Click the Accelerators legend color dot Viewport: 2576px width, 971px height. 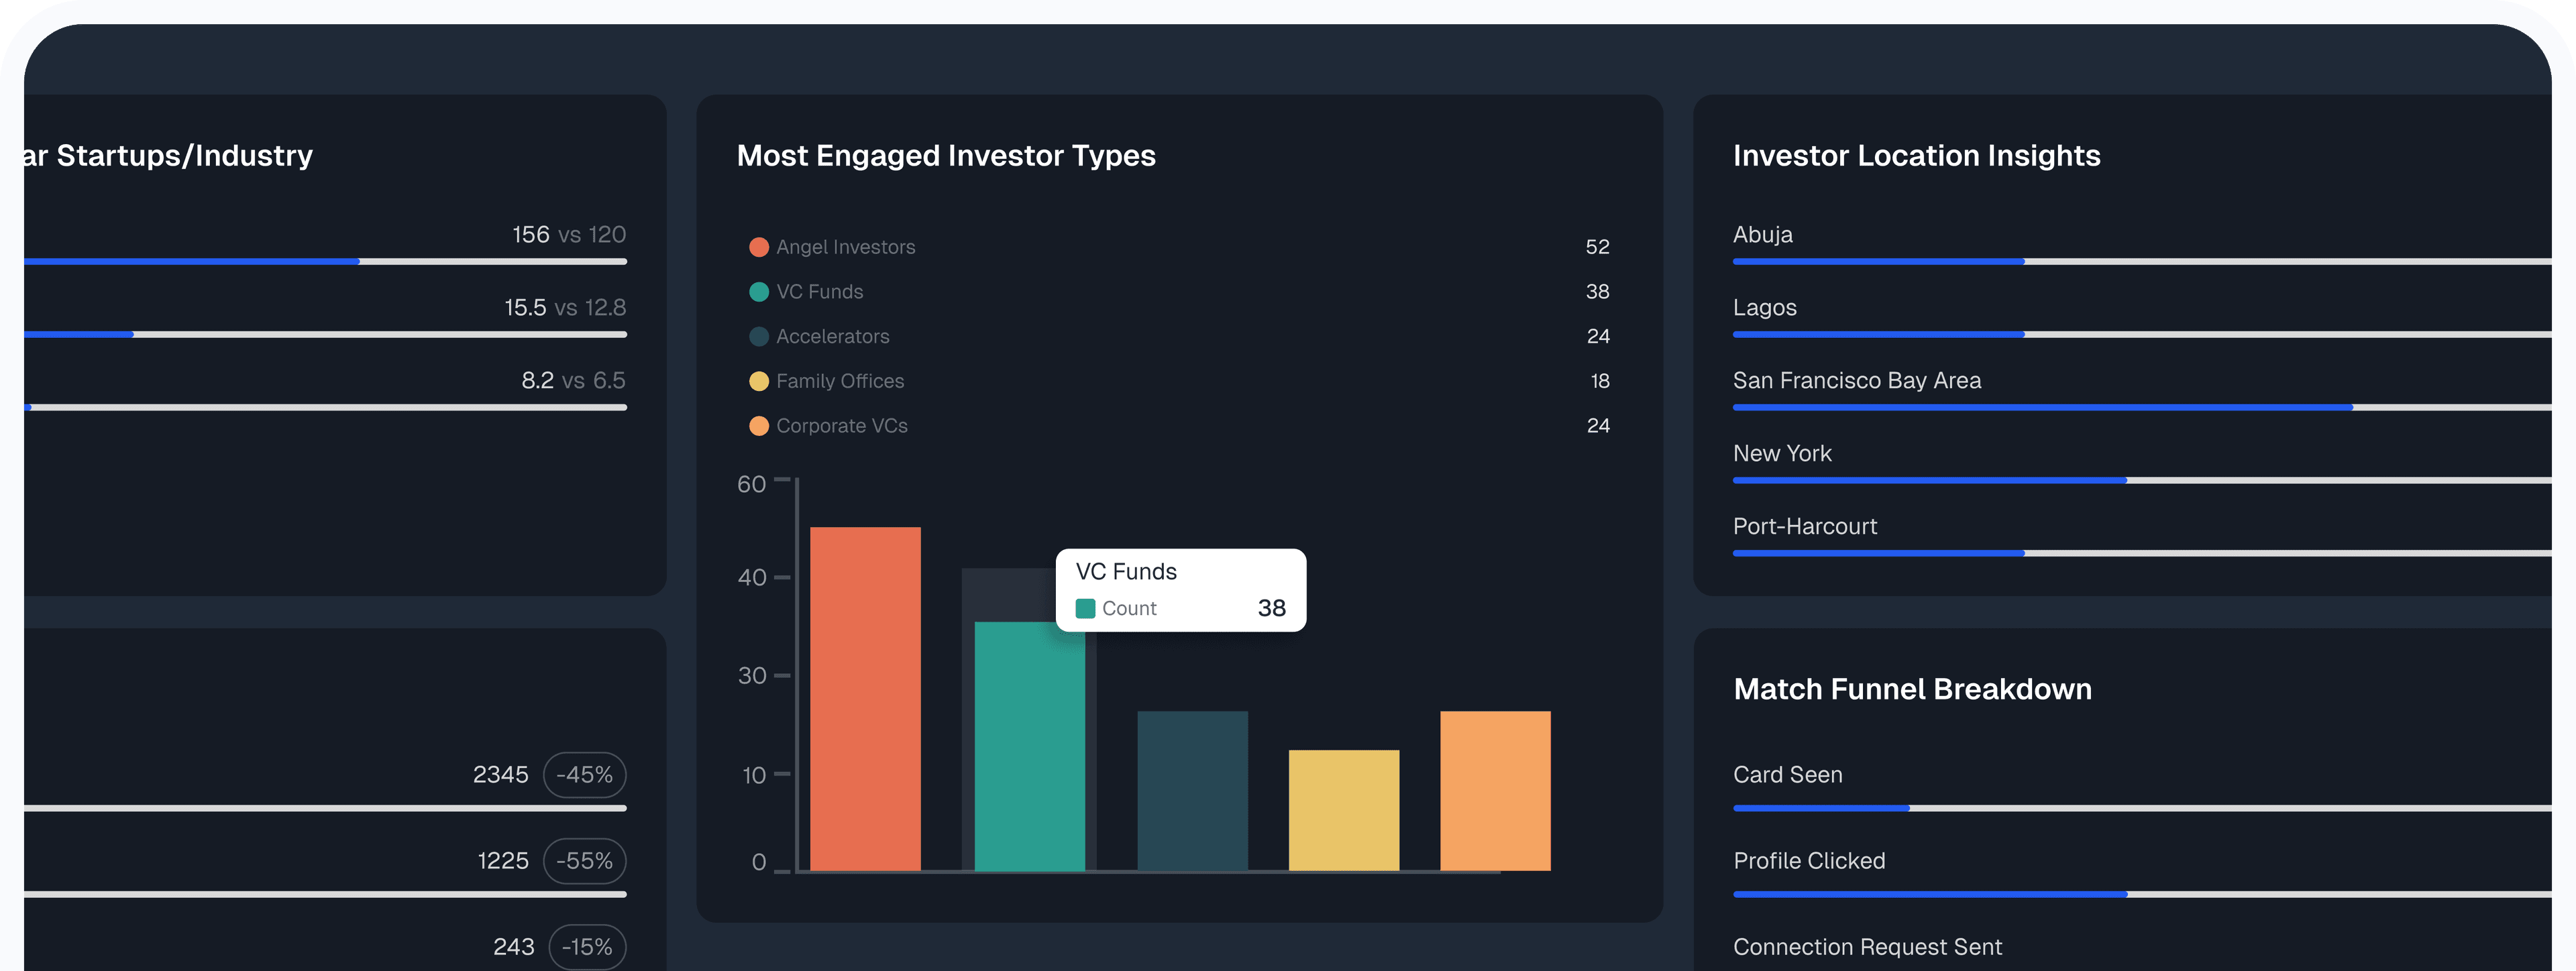coord(759,336)
